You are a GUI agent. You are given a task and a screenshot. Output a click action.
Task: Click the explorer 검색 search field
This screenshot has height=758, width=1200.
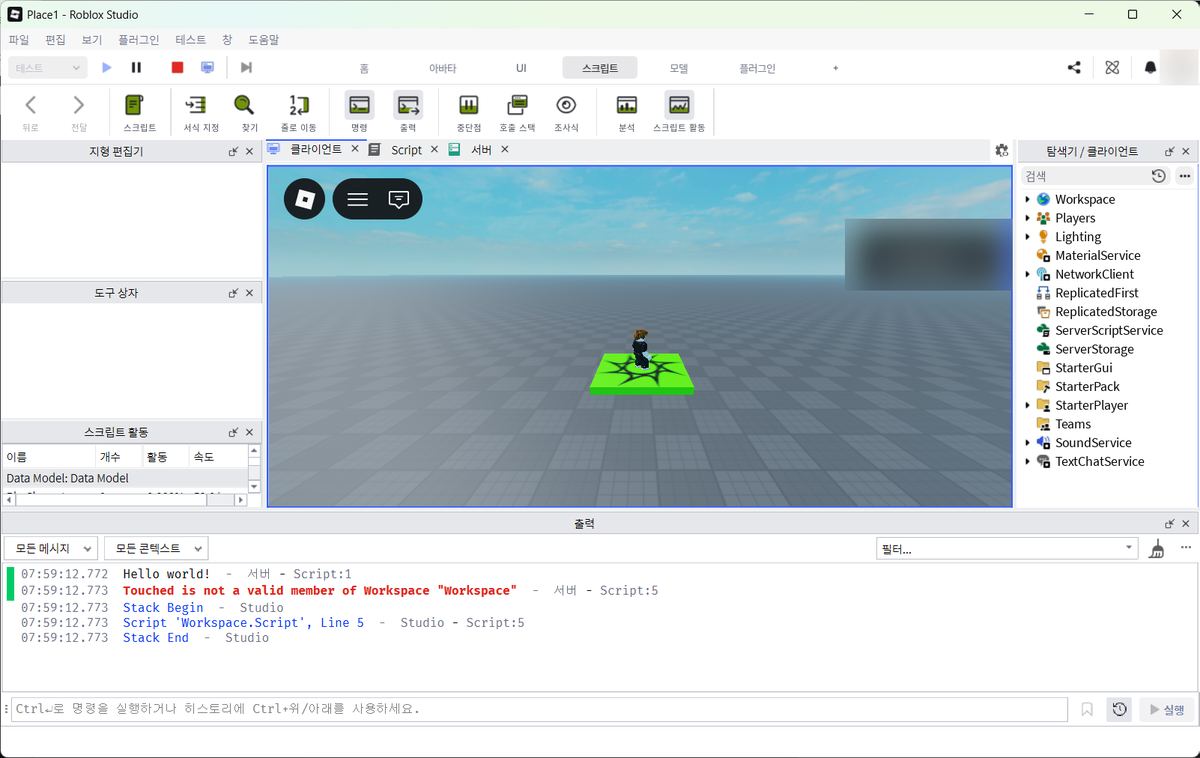(x=1085, y=176)
